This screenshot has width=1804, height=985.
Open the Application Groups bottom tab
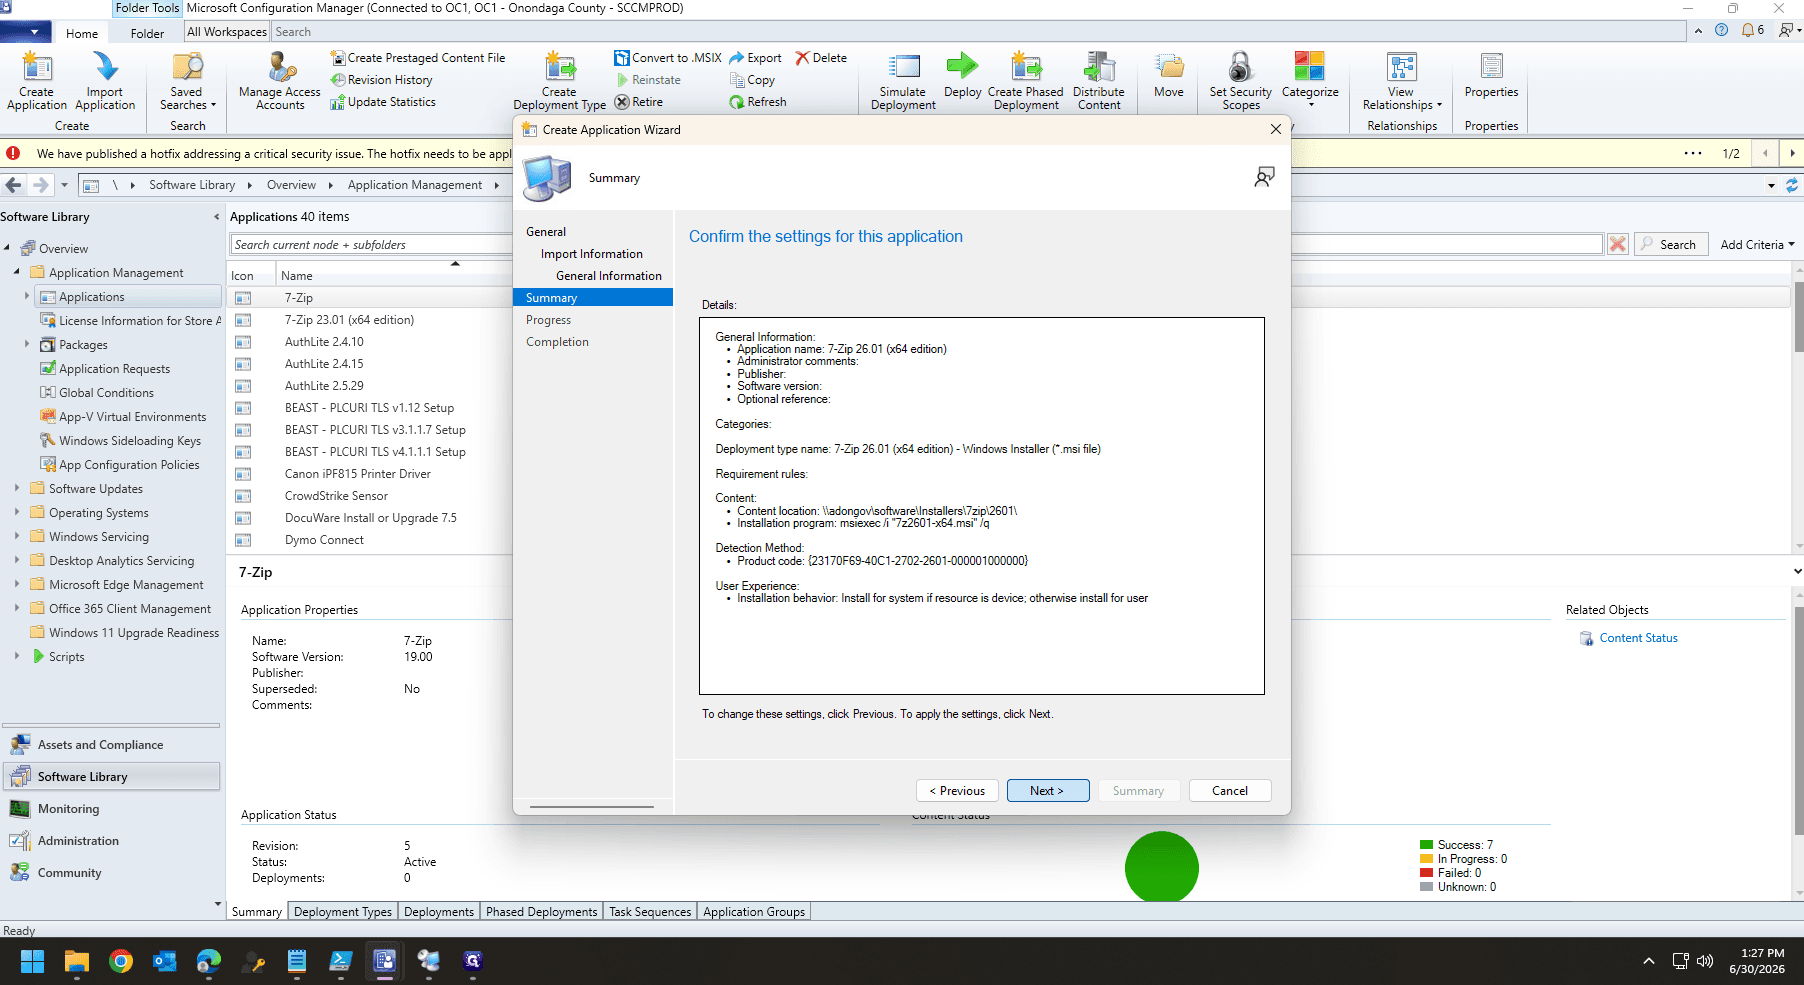tap(754, 912)
